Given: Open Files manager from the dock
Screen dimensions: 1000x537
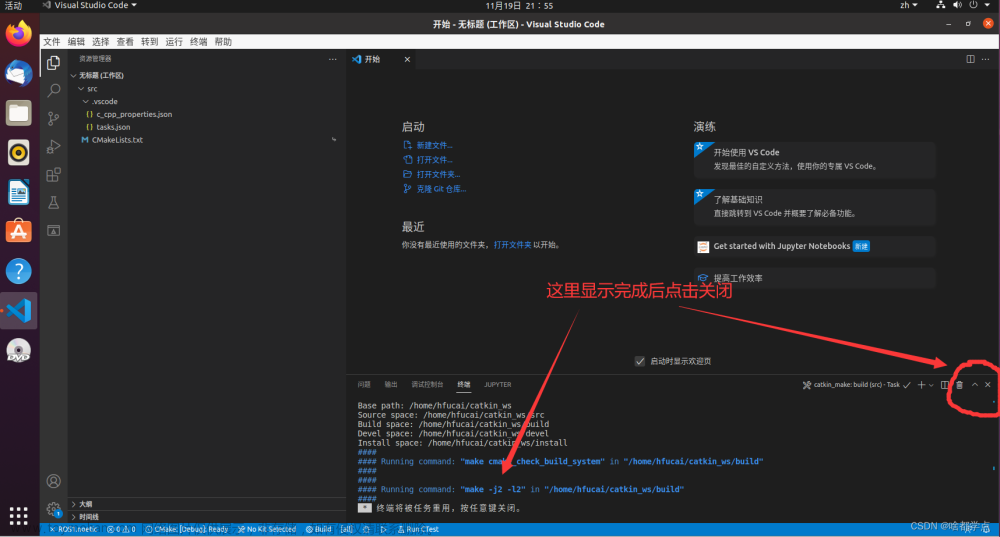Looking at the screenshot, I should point(18,113).
